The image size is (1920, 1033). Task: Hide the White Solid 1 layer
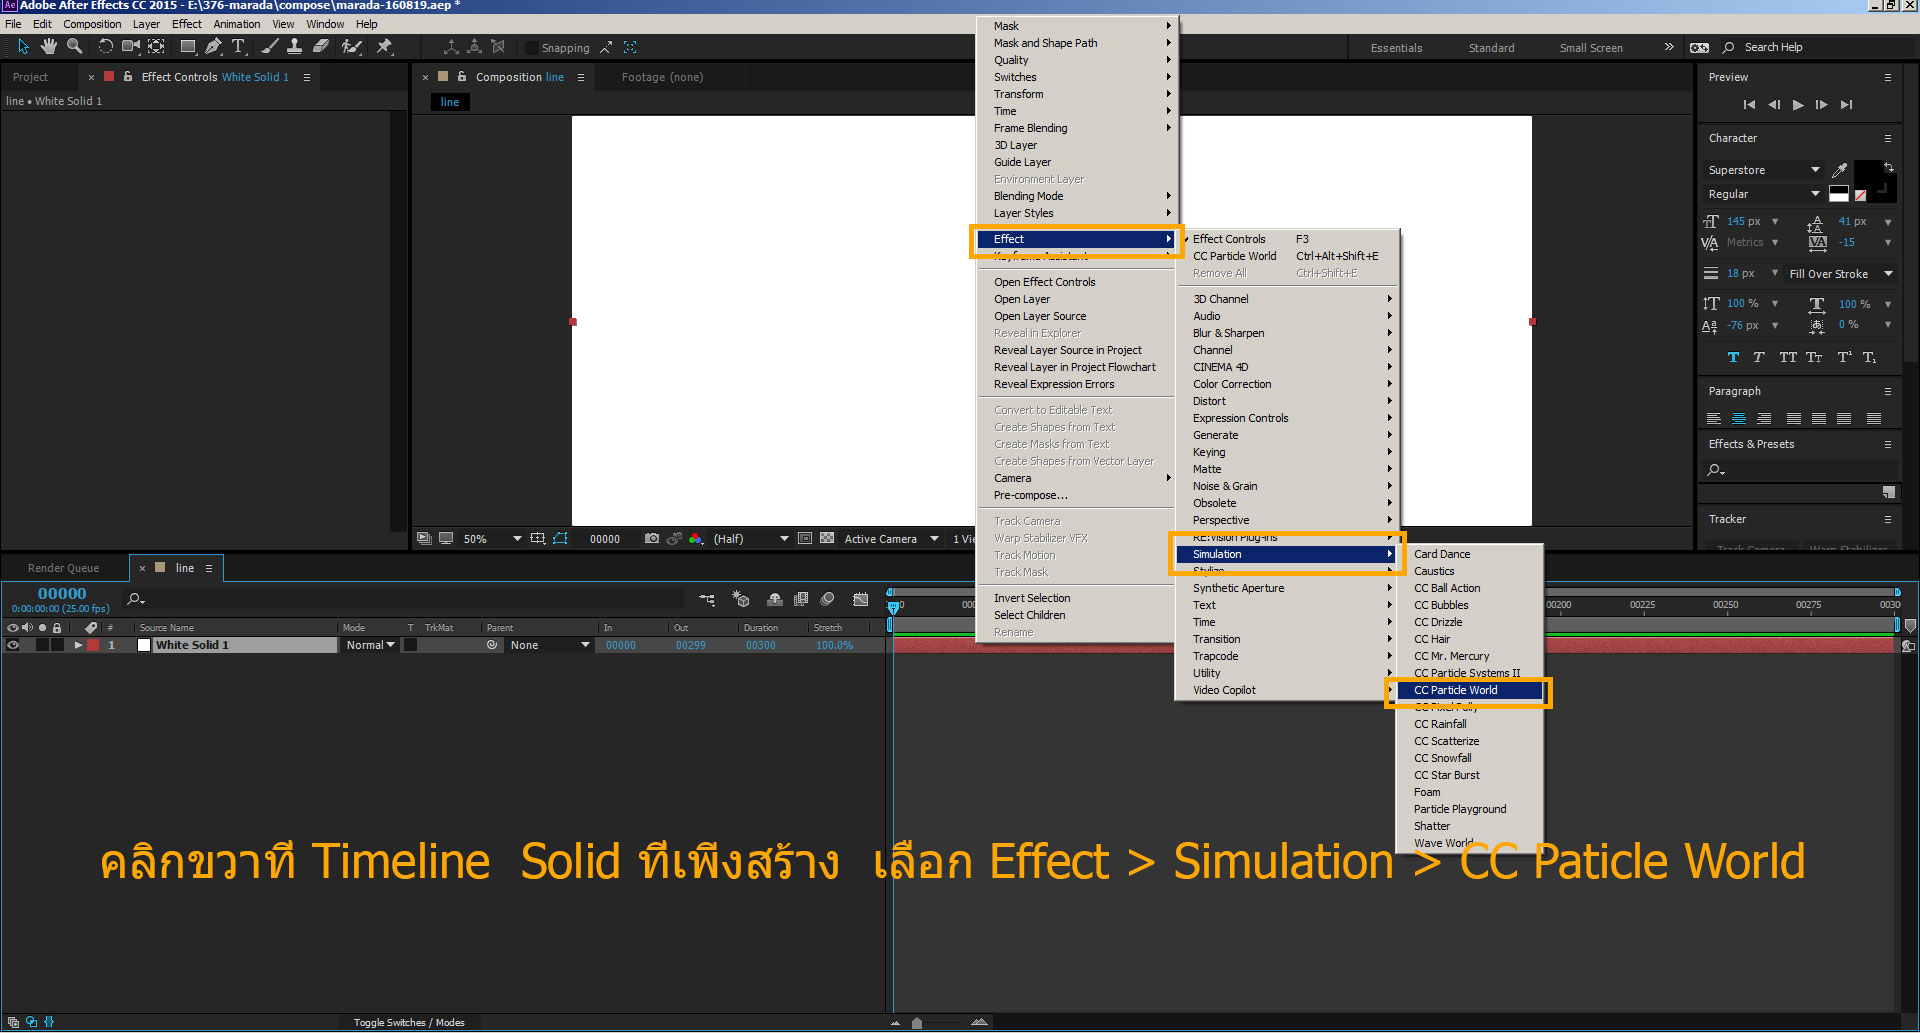[x=13, y=646]
